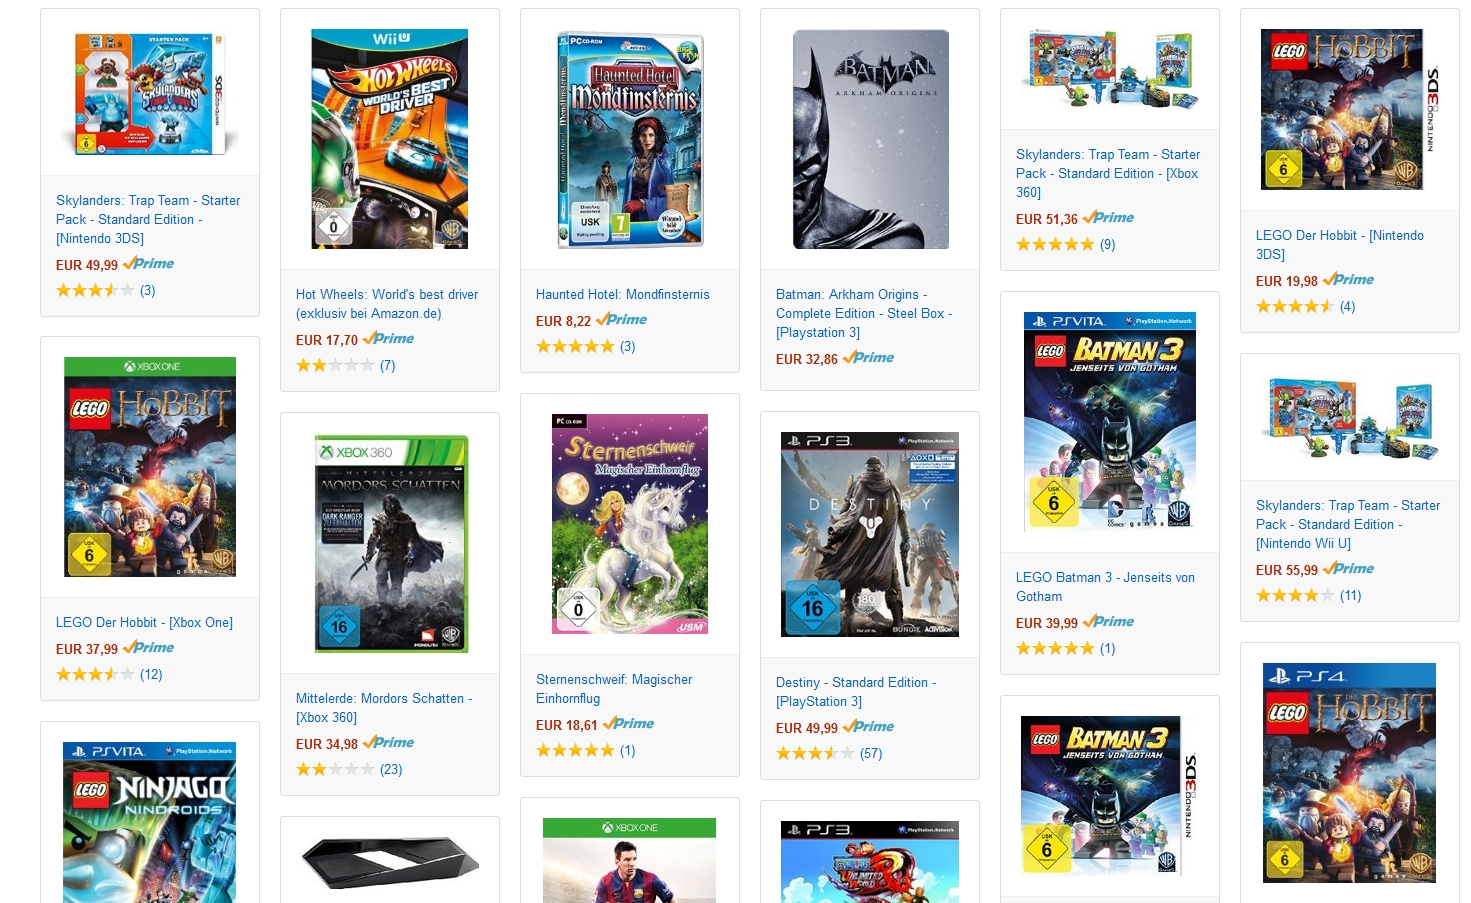1471x903 pixels.
Task: Open the Sternenschweif unicorn game cover
Action: [630, 524]
